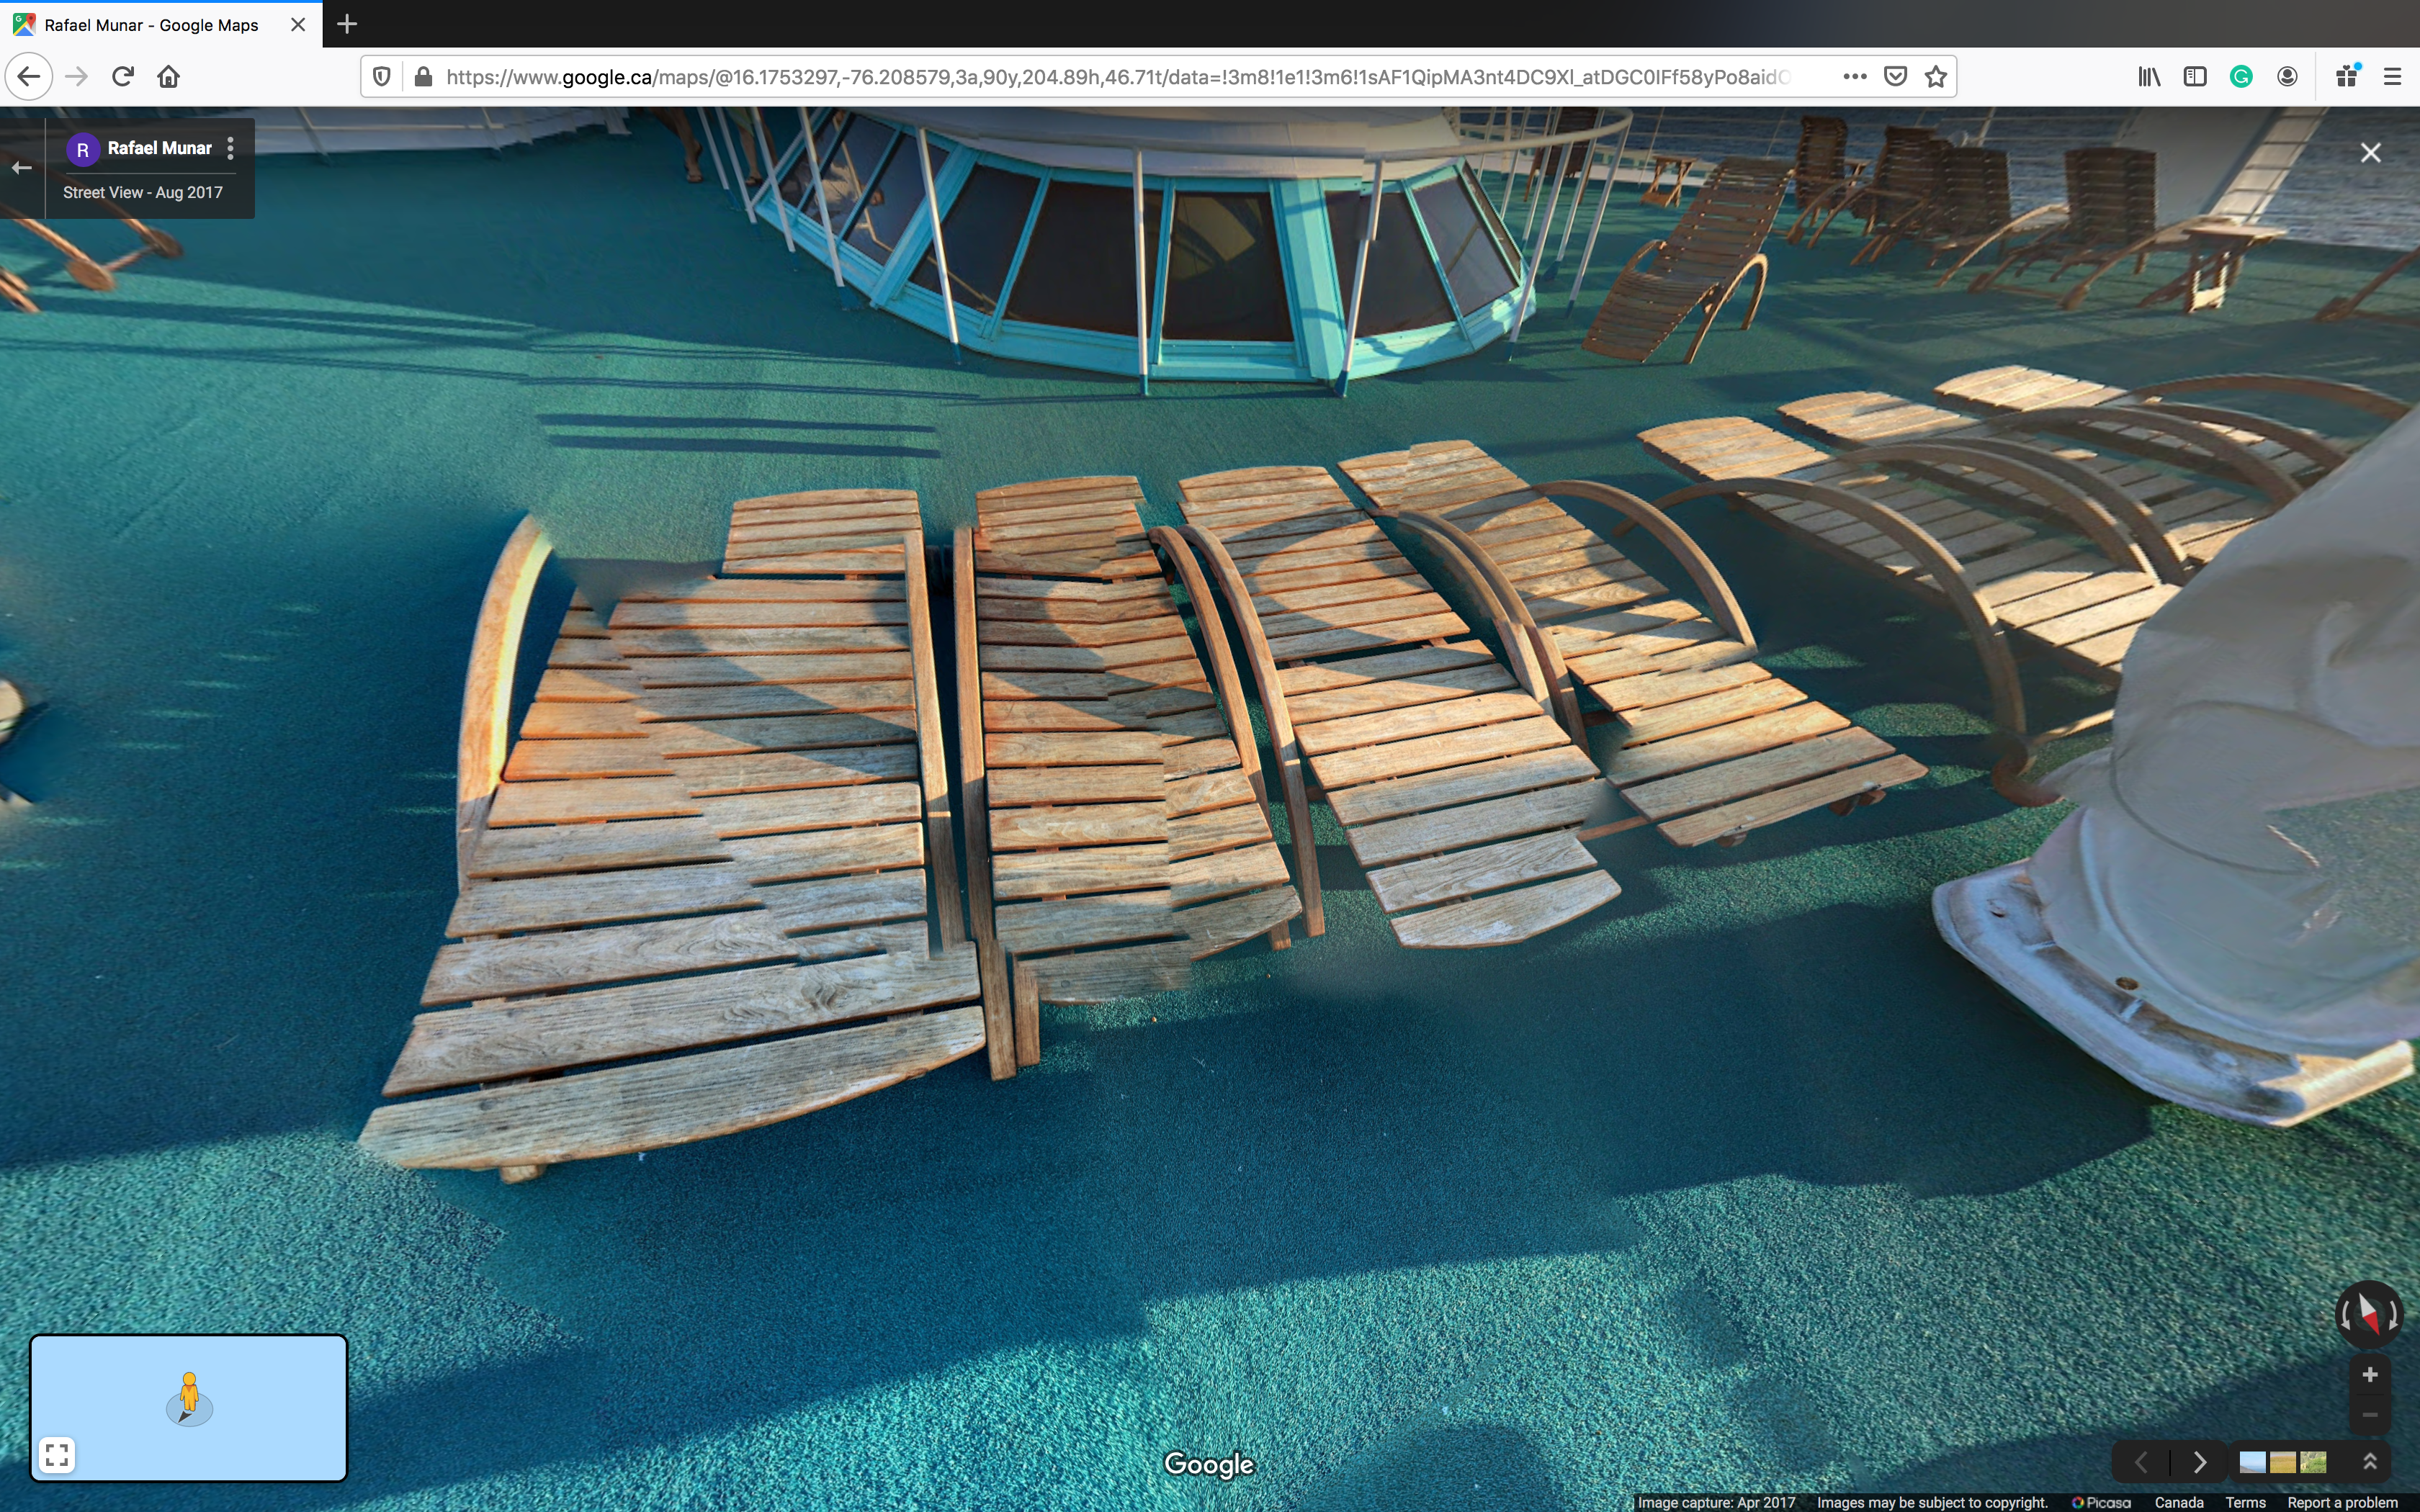Close Street View with the X

[x=2370, y=153]
